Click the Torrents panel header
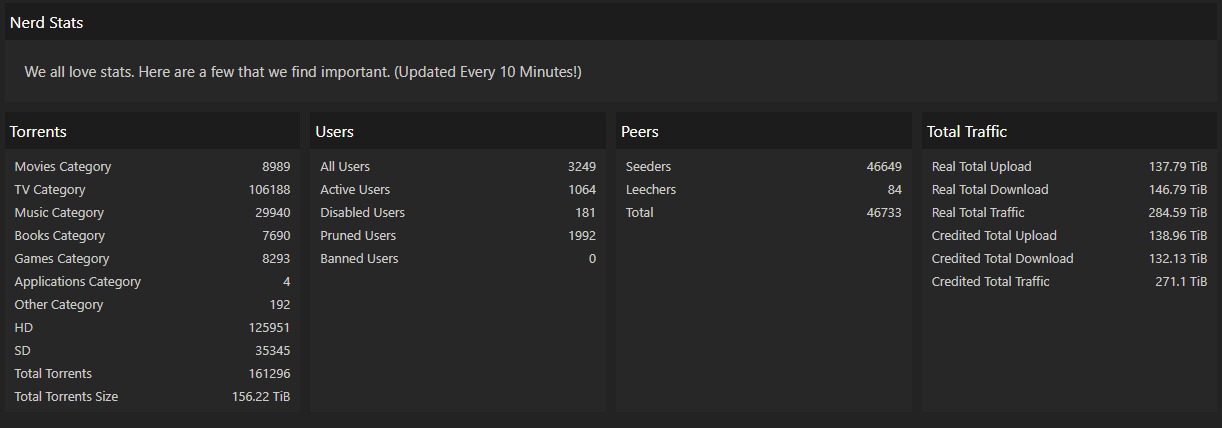The height and width of the screenshot is (428, 1222). (x=38, y=132)
